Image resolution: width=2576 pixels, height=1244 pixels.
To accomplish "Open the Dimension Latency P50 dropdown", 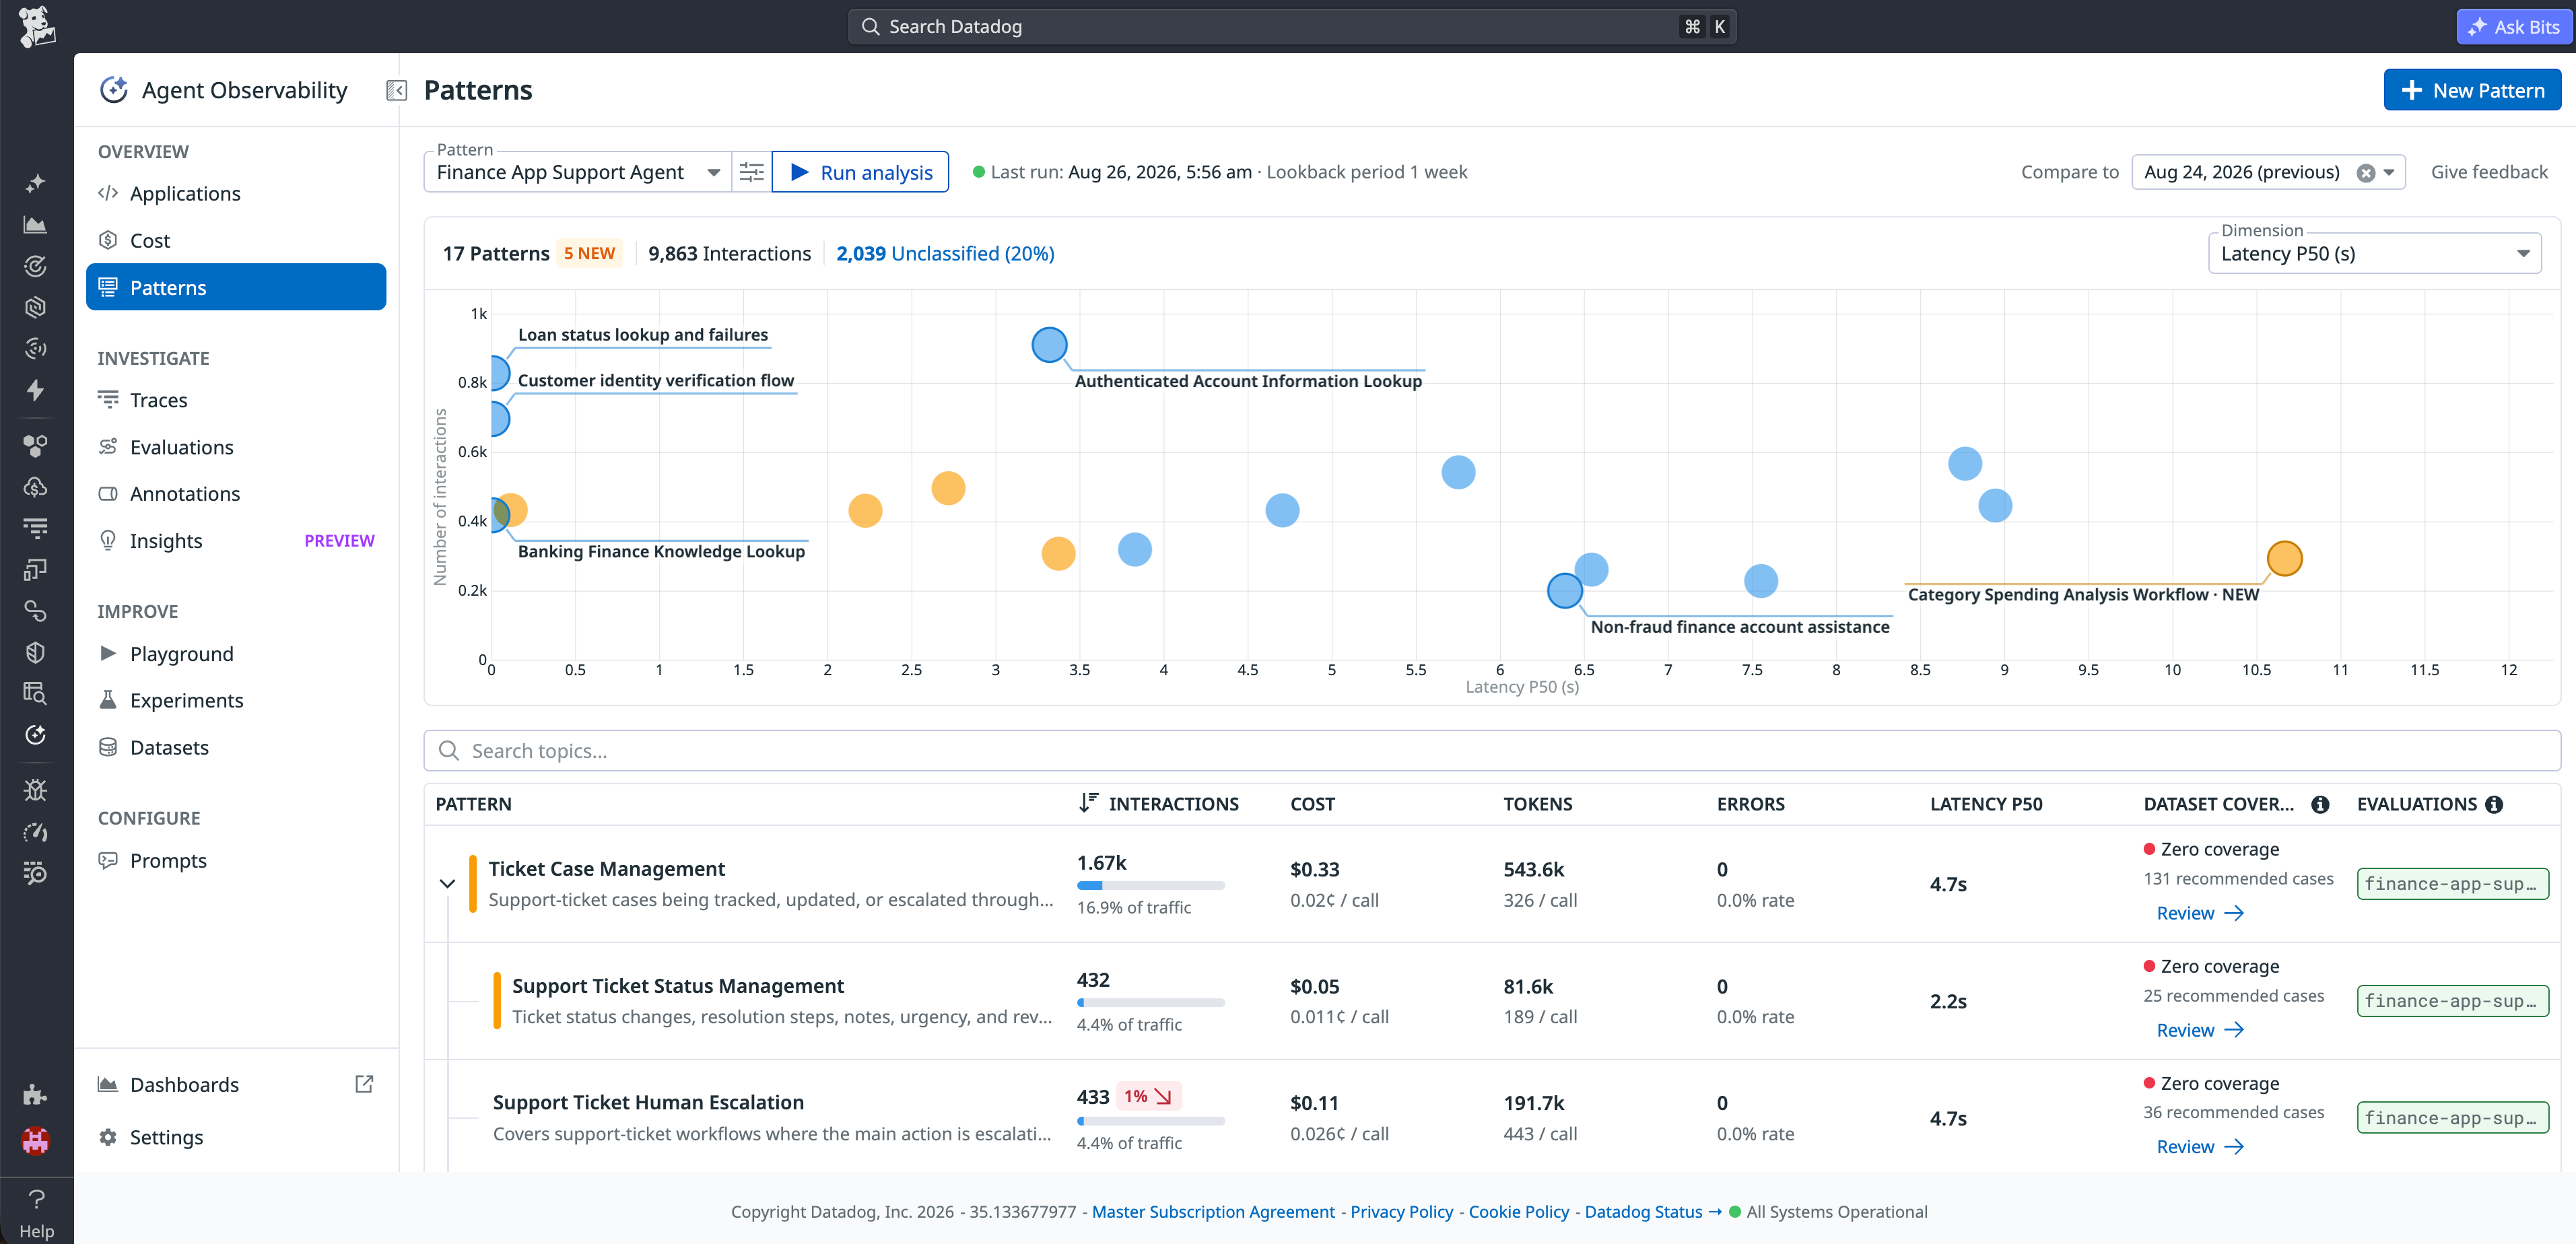I will (2374, 253).
